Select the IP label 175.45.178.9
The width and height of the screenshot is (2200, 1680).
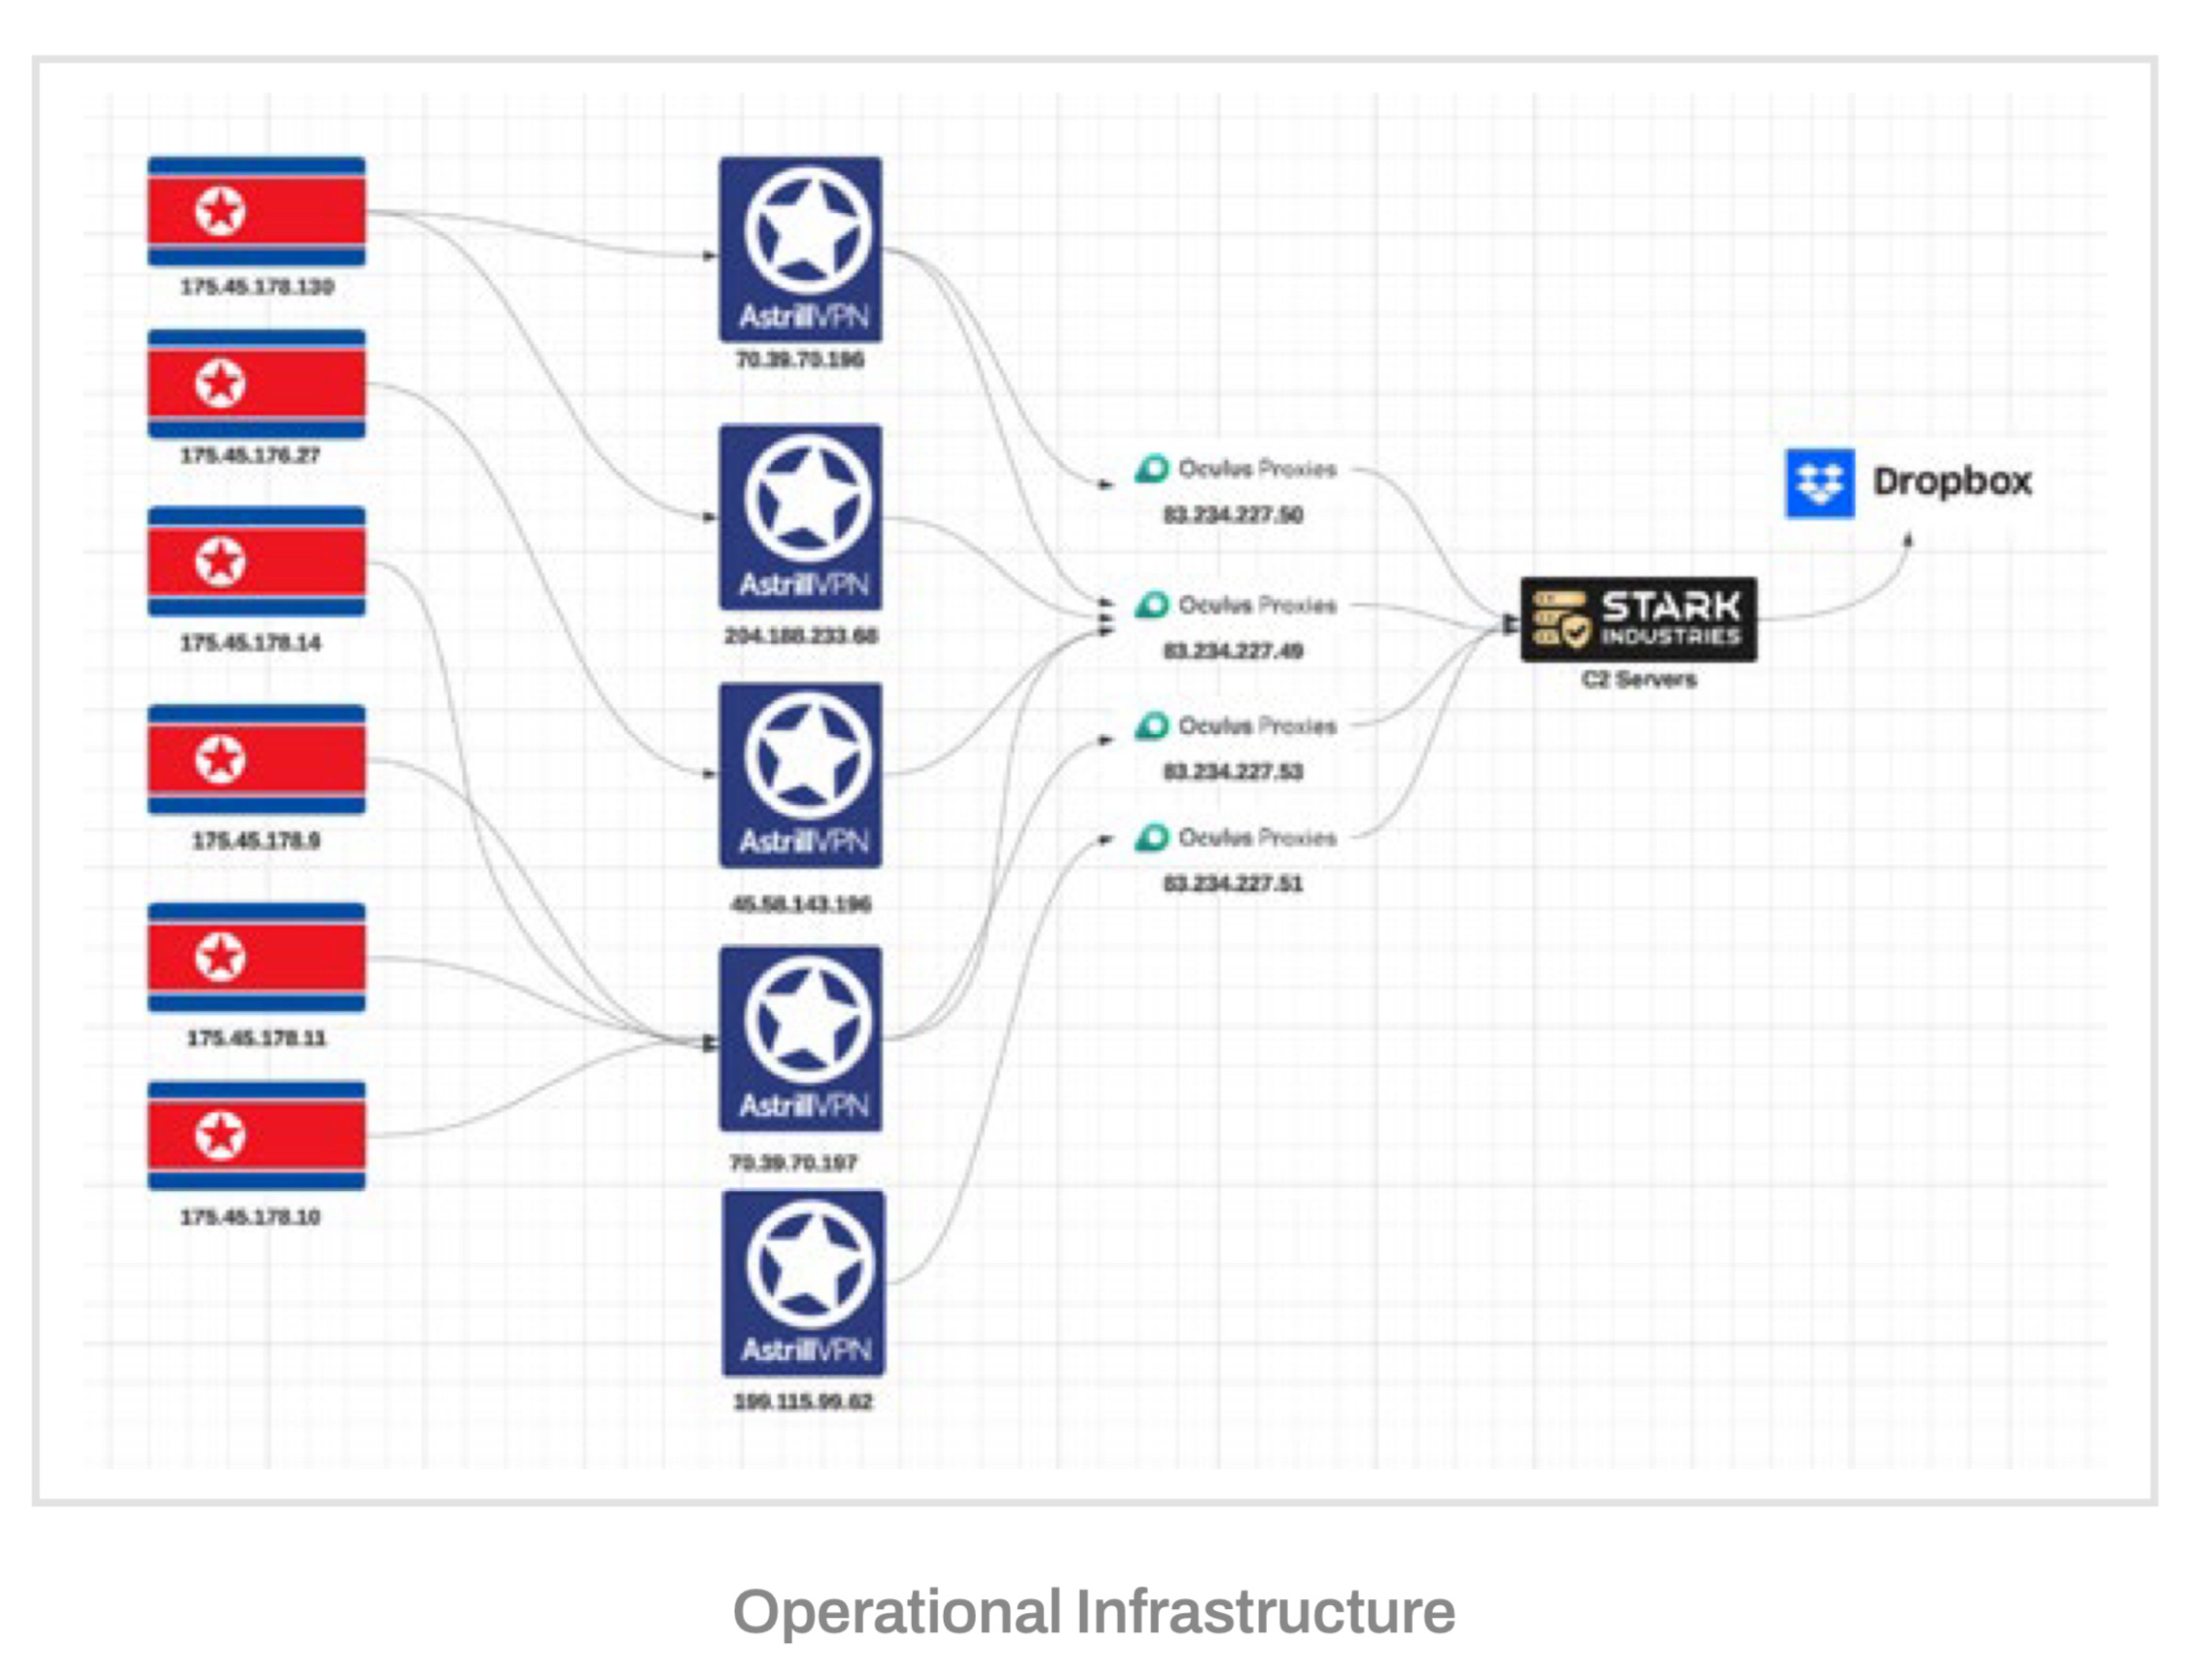point(256,841)
